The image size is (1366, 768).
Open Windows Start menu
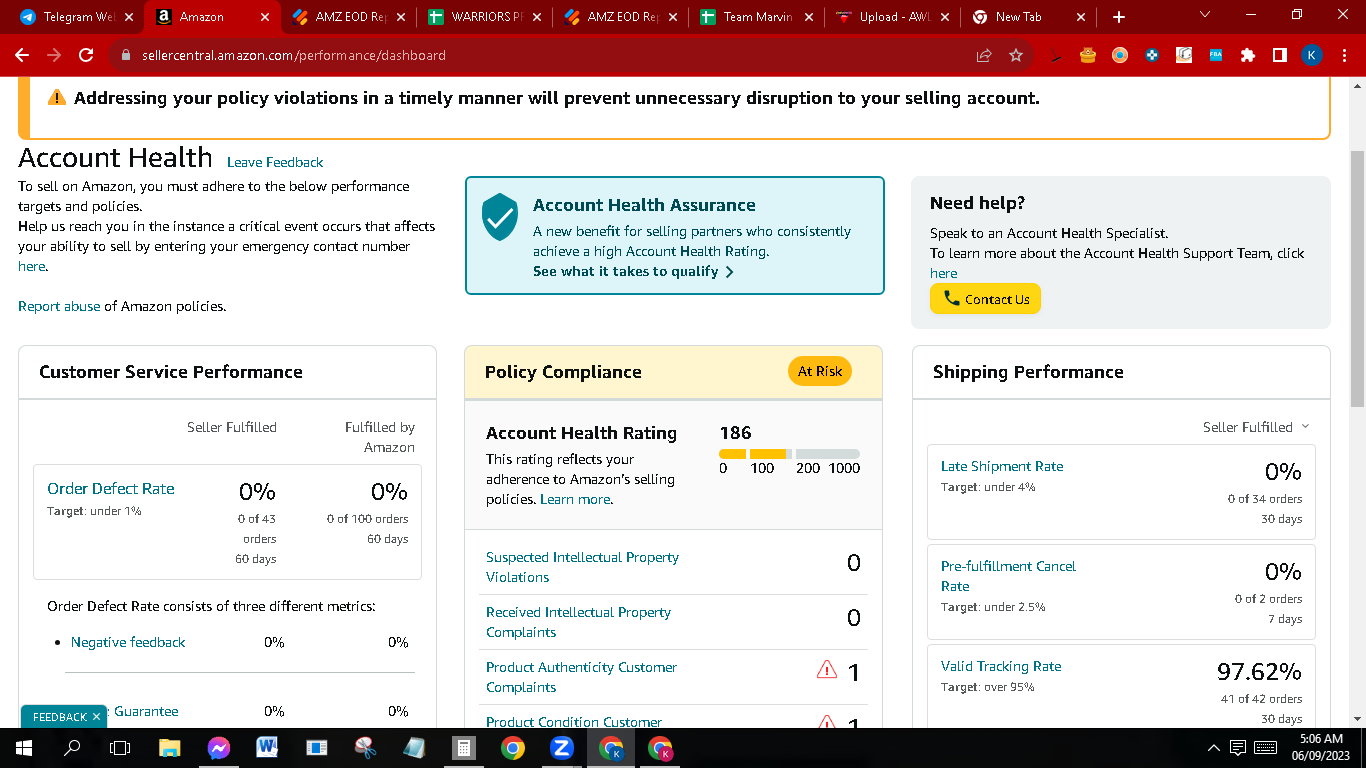[x=24, y=748]
